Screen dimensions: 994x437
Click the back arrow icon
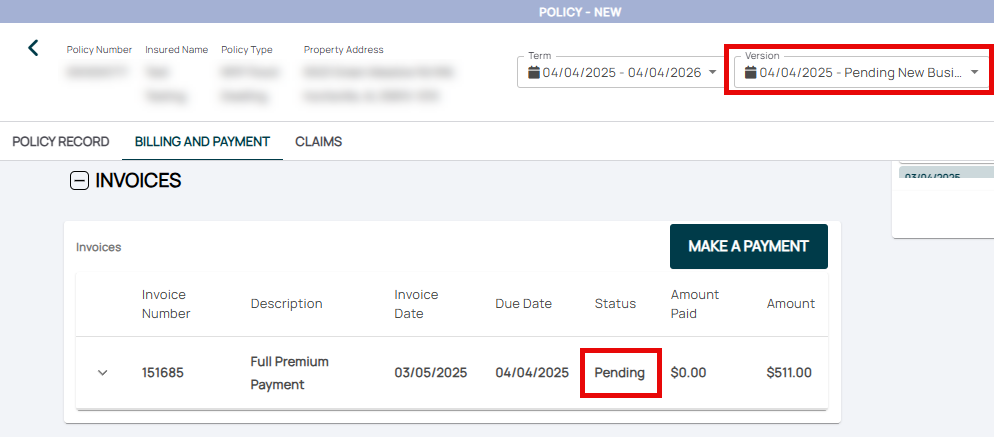pos(33,48)
